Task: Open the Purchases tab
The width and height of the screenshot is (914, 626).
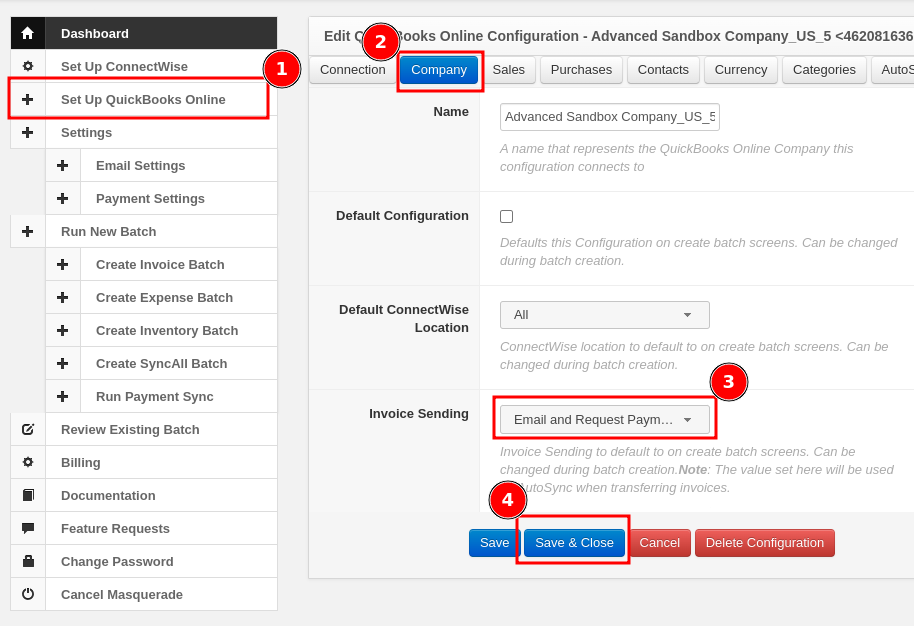Action: tap(581, 70)
